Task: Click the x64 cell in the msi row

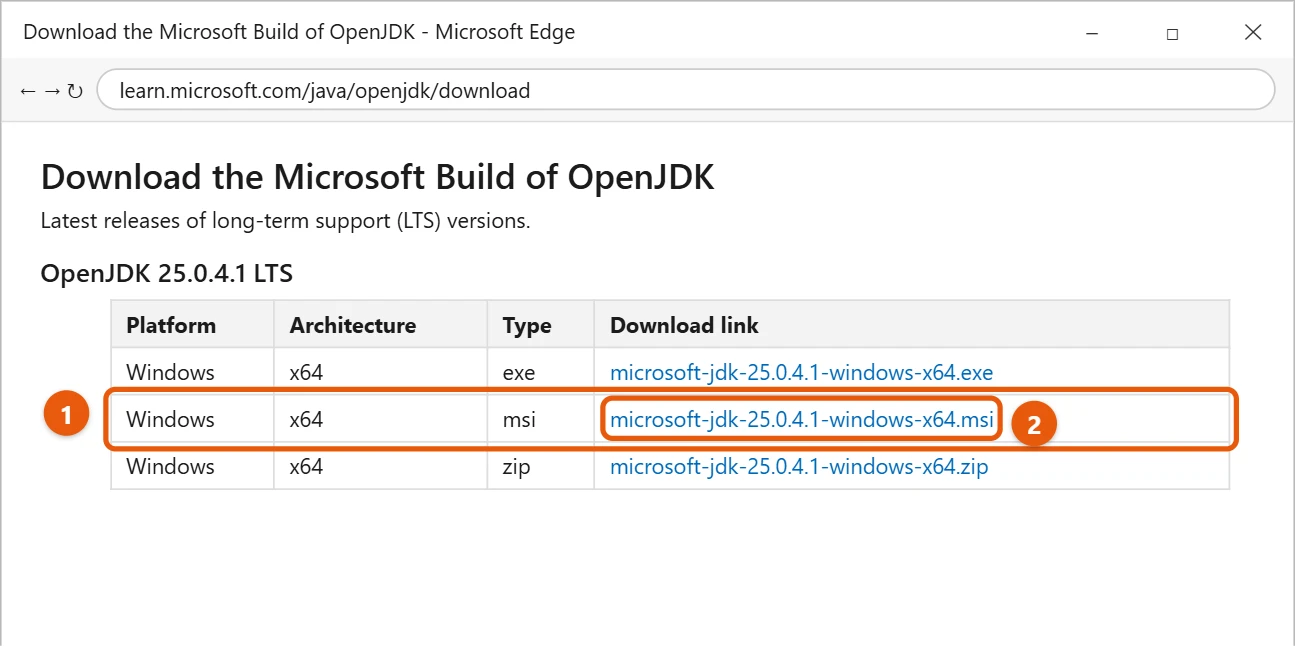Action: 380,419
